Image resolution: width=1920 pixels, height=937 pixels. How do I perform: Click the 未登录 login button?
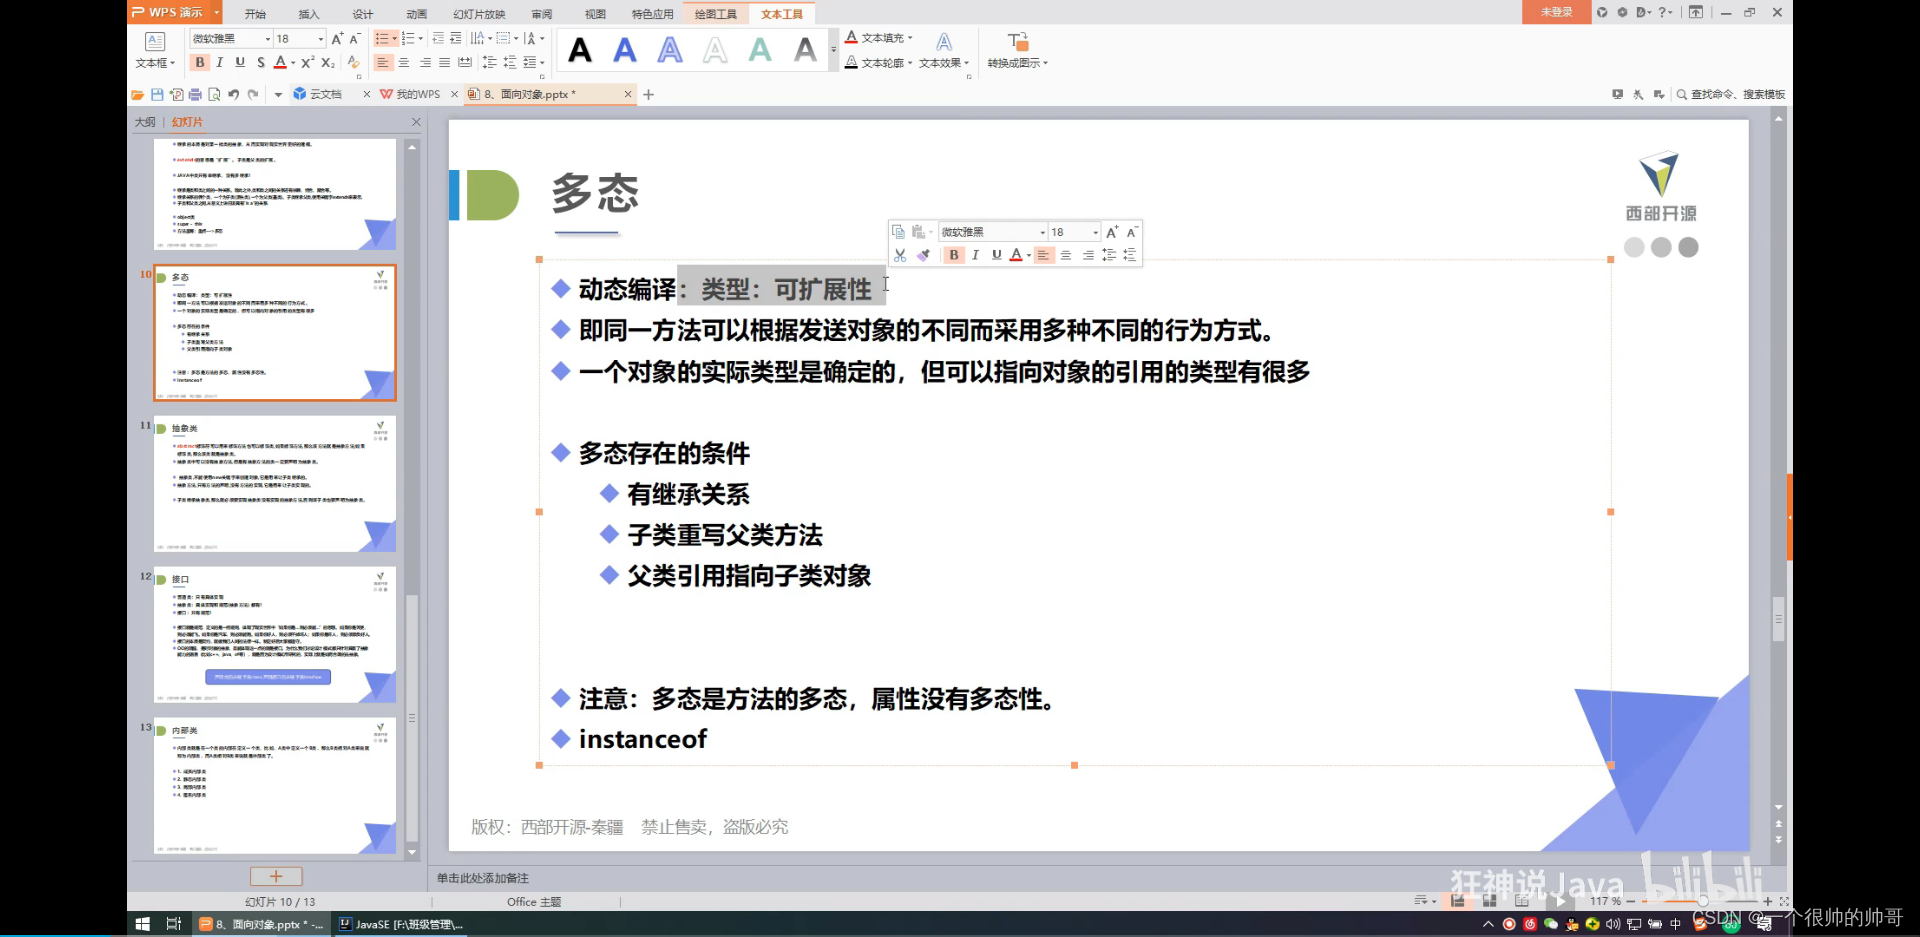(1556, 12)
